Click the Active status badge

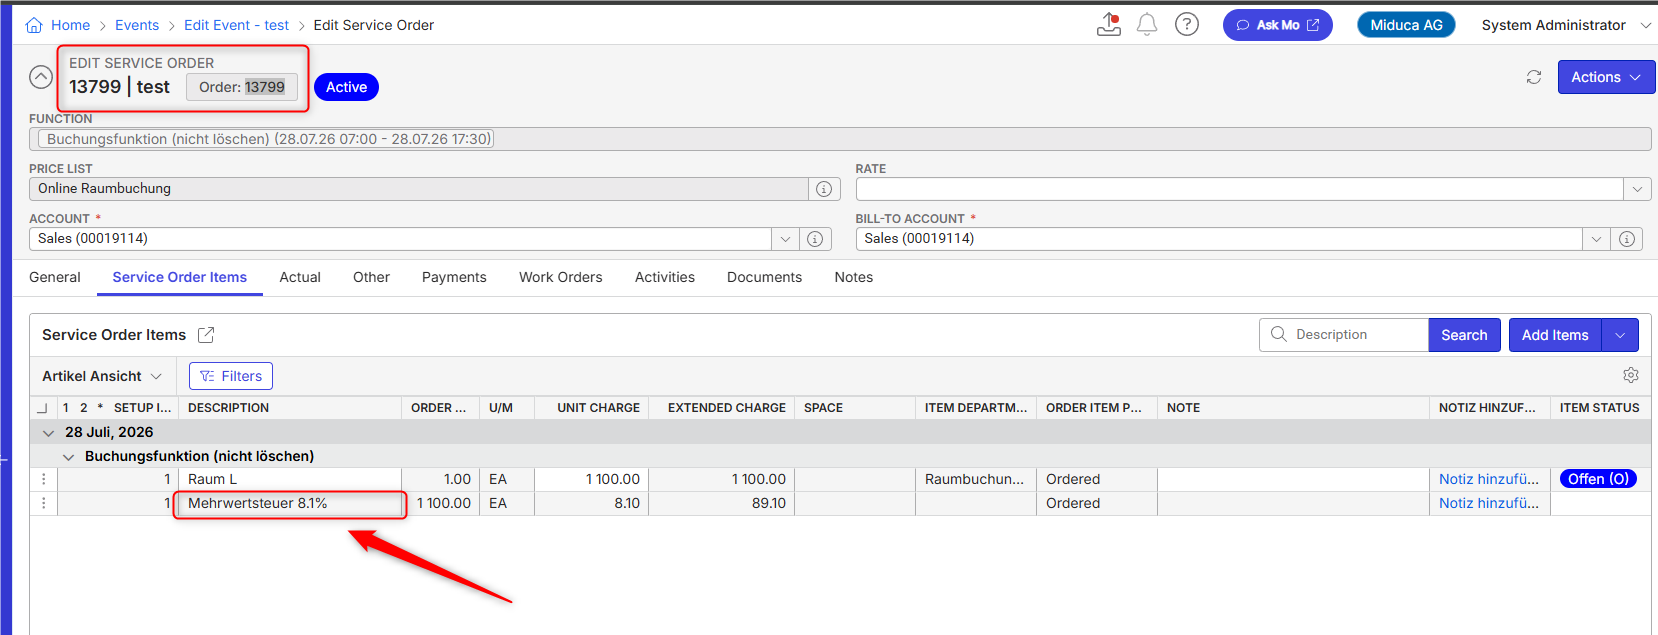(x=346, y=87)
